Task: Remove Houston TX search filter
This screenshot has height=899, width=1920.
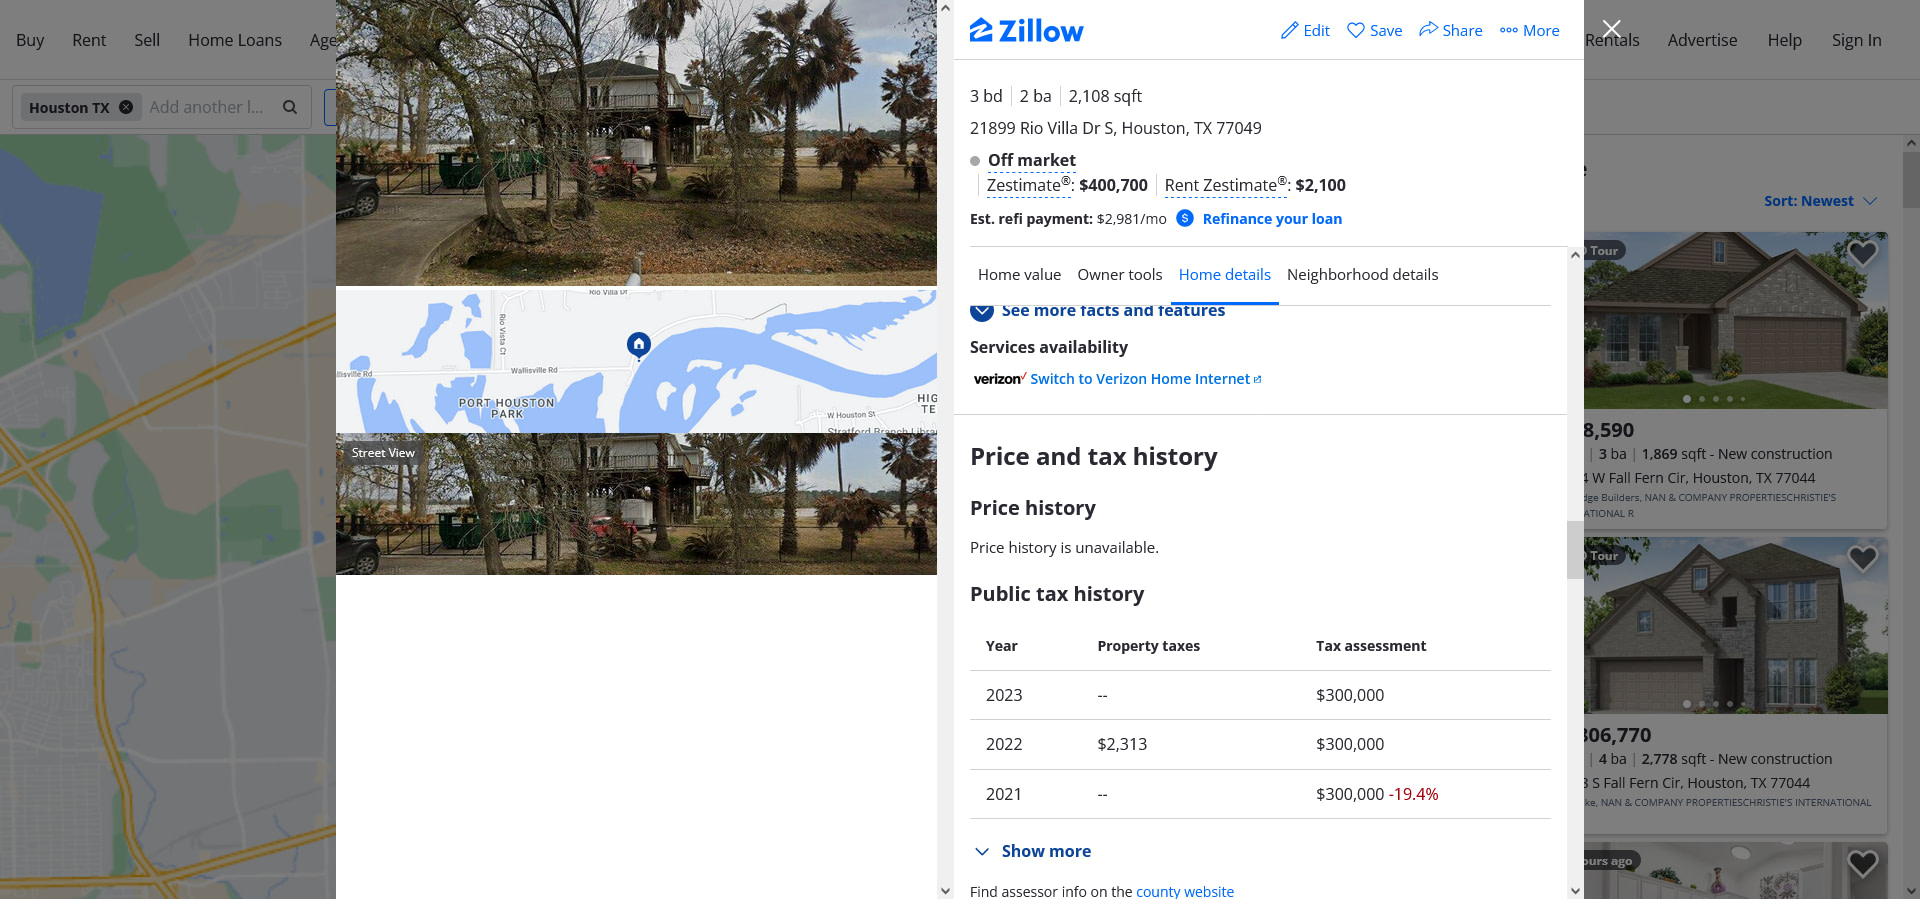Action: [126, 107]
